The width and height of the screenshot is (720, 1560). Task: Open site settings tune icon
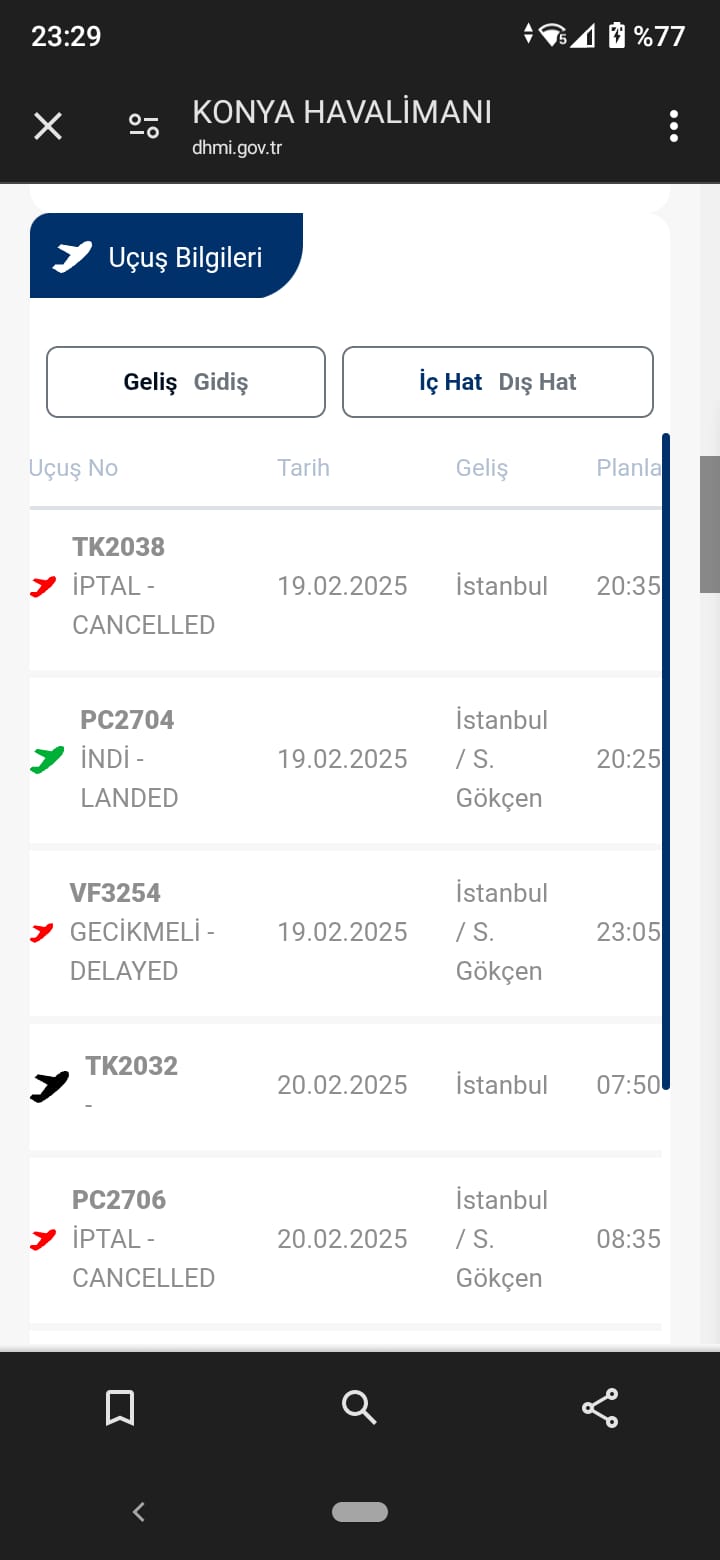(x=144, y=127)
